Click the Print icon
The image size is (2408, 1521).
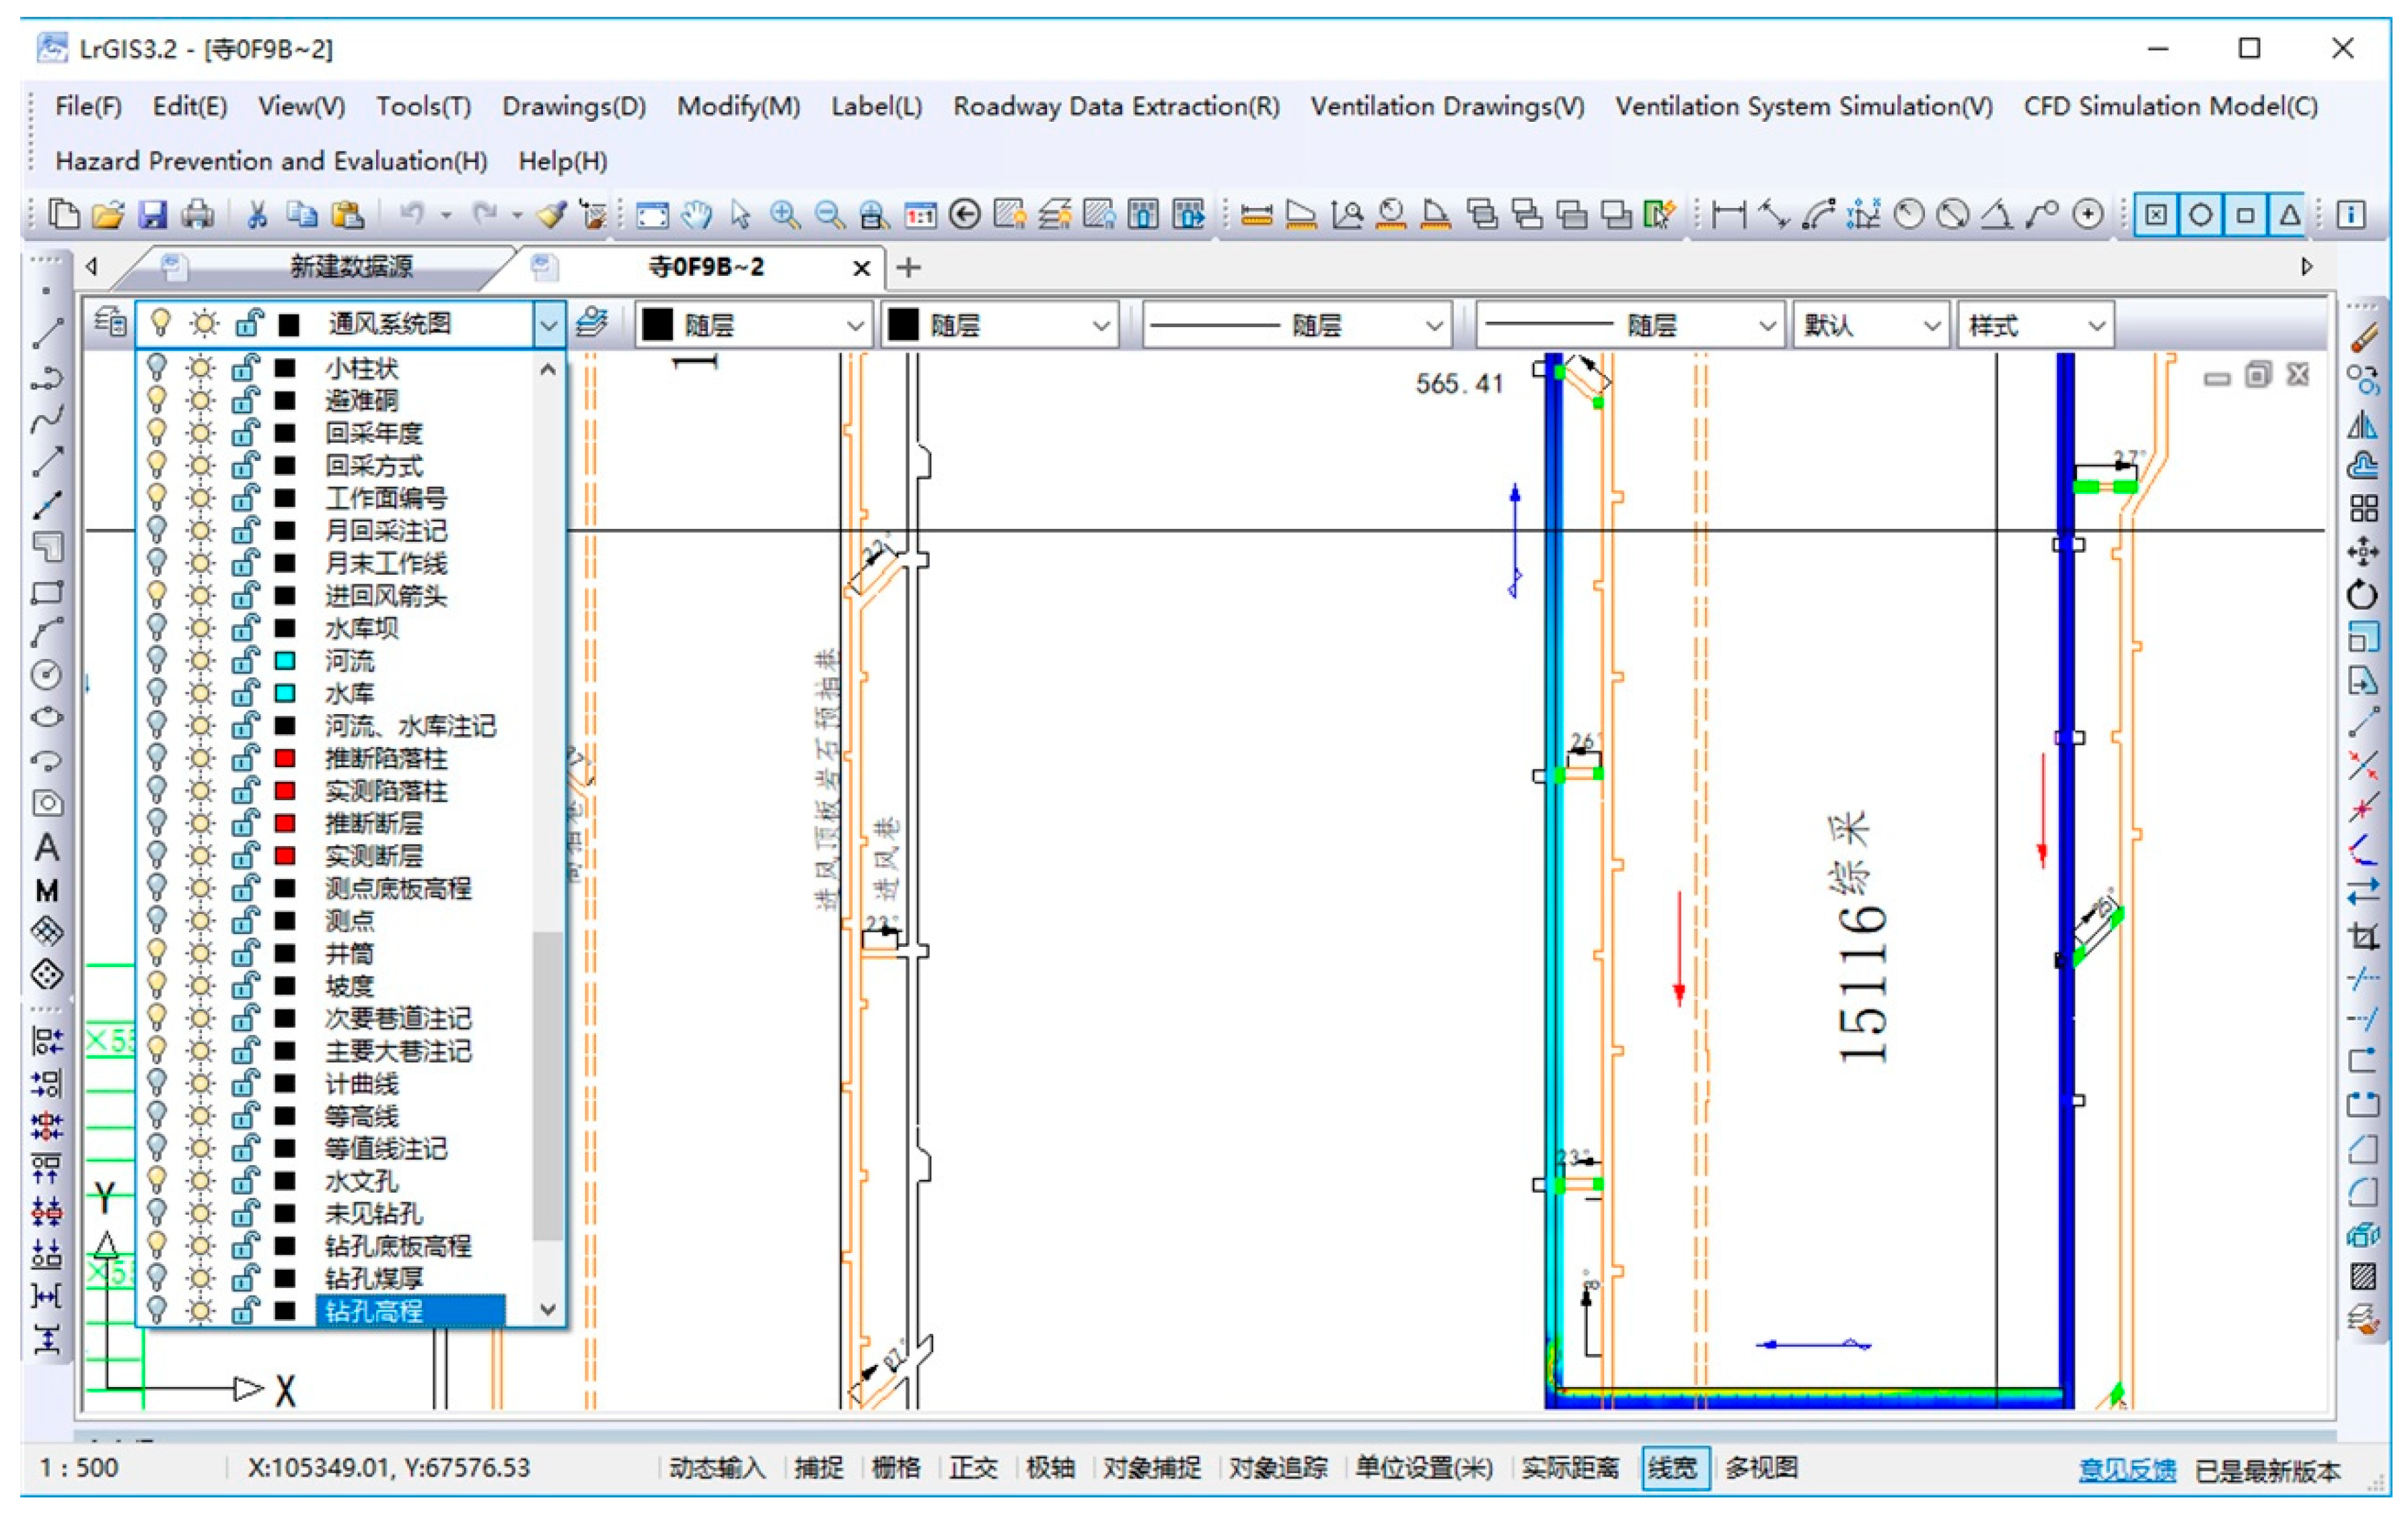197,214
